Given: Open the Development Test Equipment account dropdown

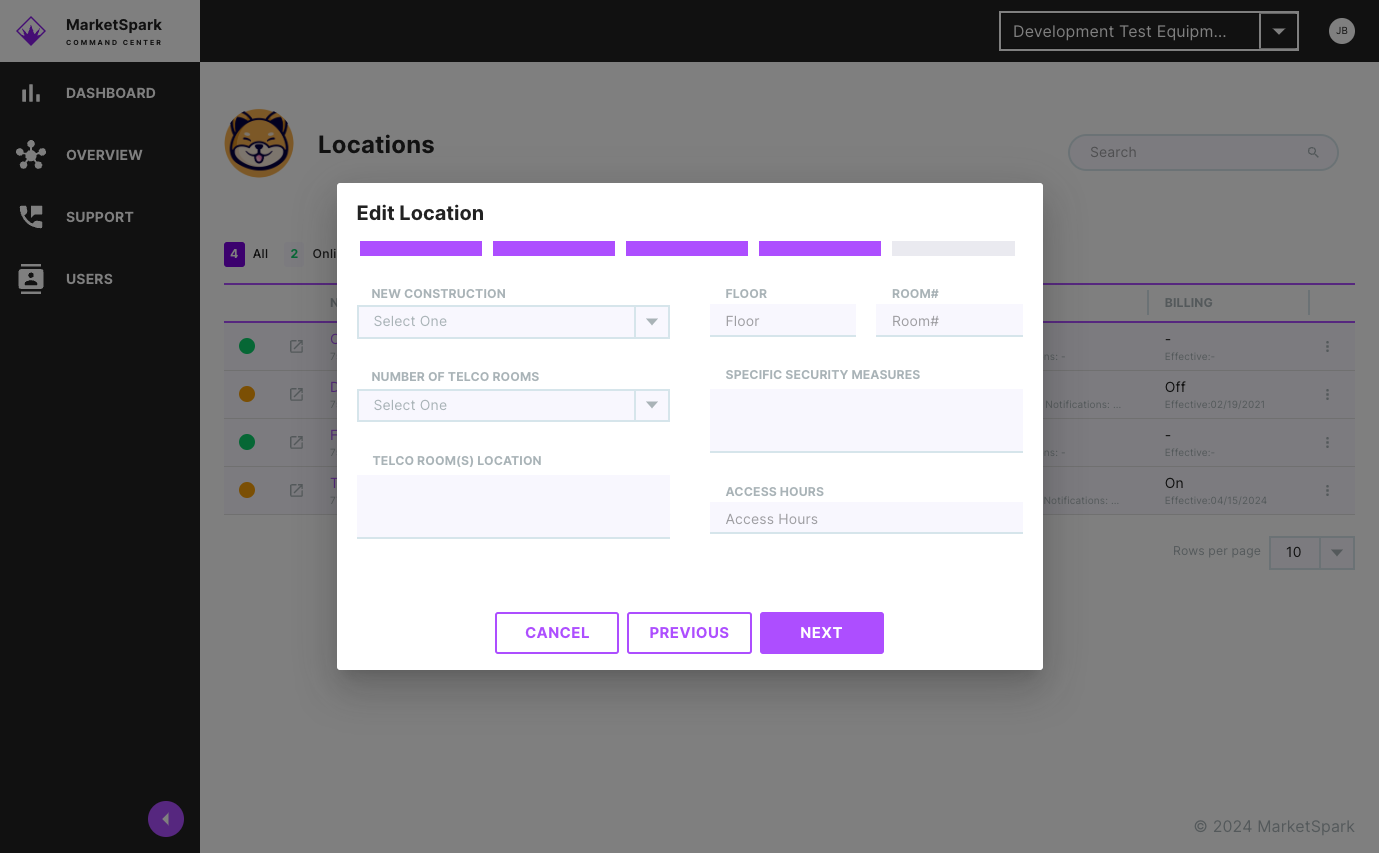Looking at the screenshot, I should pyautogui.click(x=1149, y=31).
